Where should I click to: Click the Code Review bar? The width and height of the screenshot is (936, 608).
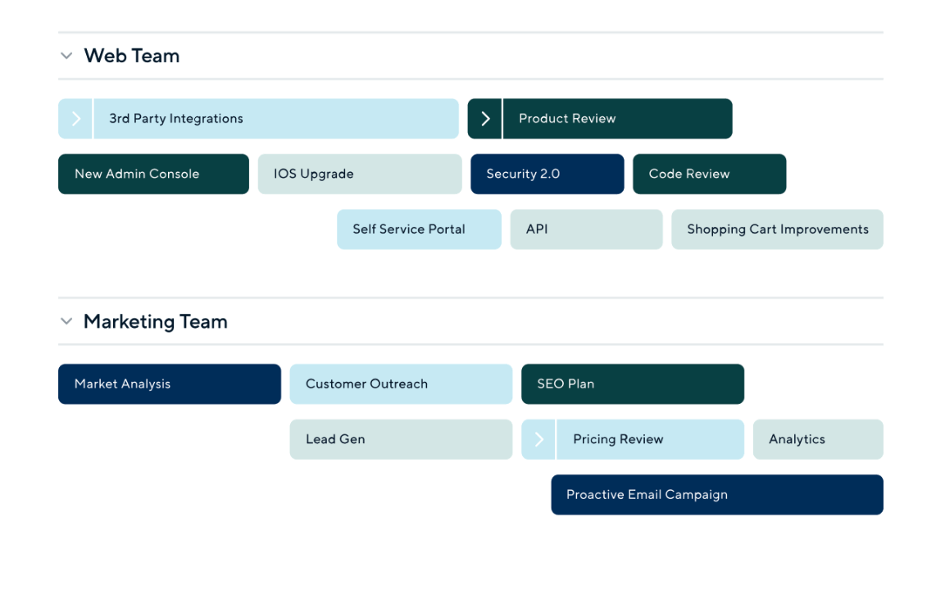pyautogui.click(x=710, y=174)
